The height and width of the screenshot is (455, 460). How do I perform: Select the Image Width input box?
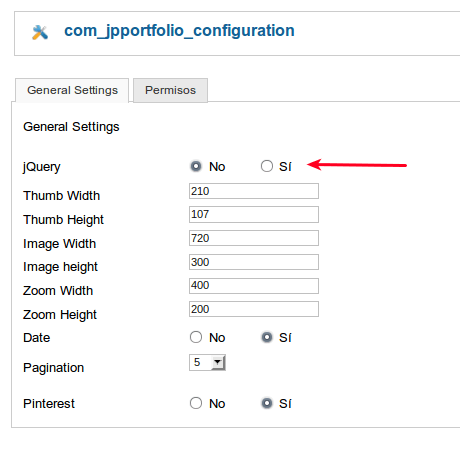[254, 238]
